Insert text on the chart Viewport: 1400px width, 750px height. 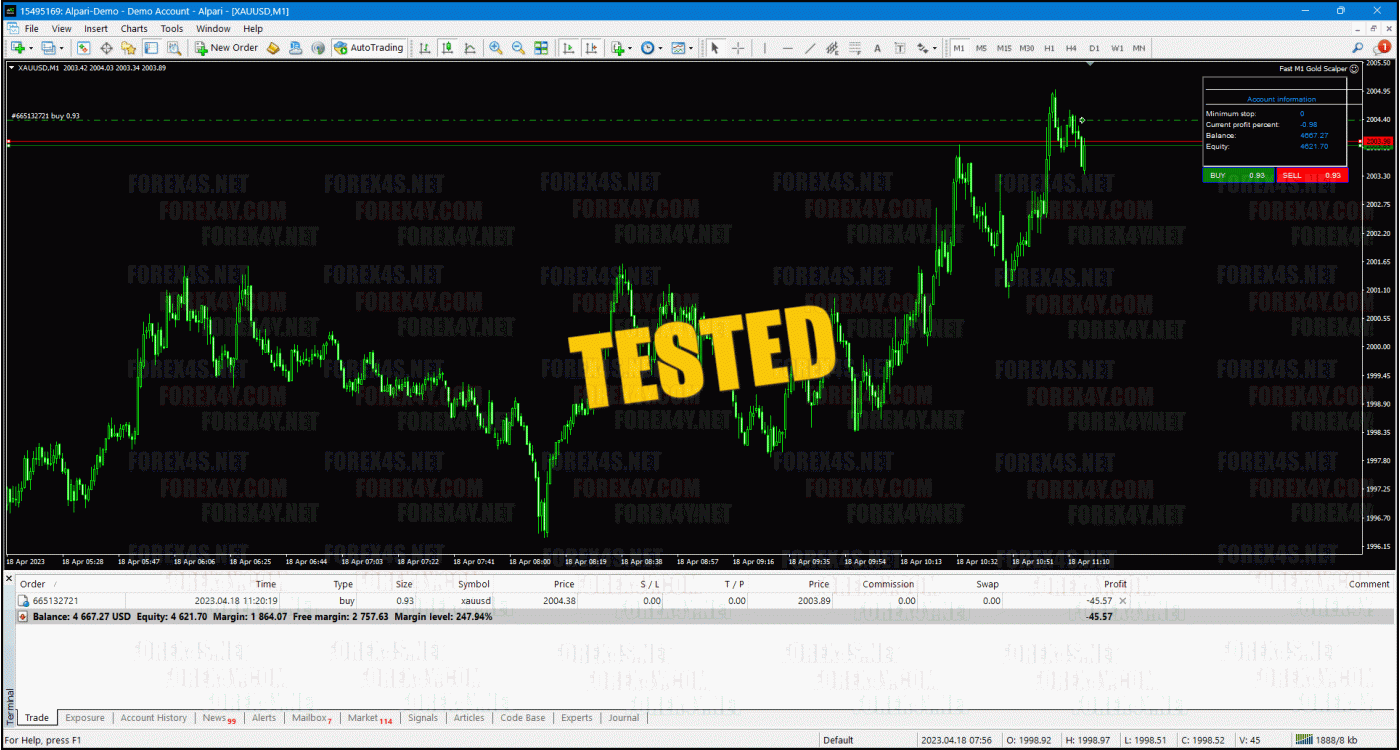(x=877, y=48)
